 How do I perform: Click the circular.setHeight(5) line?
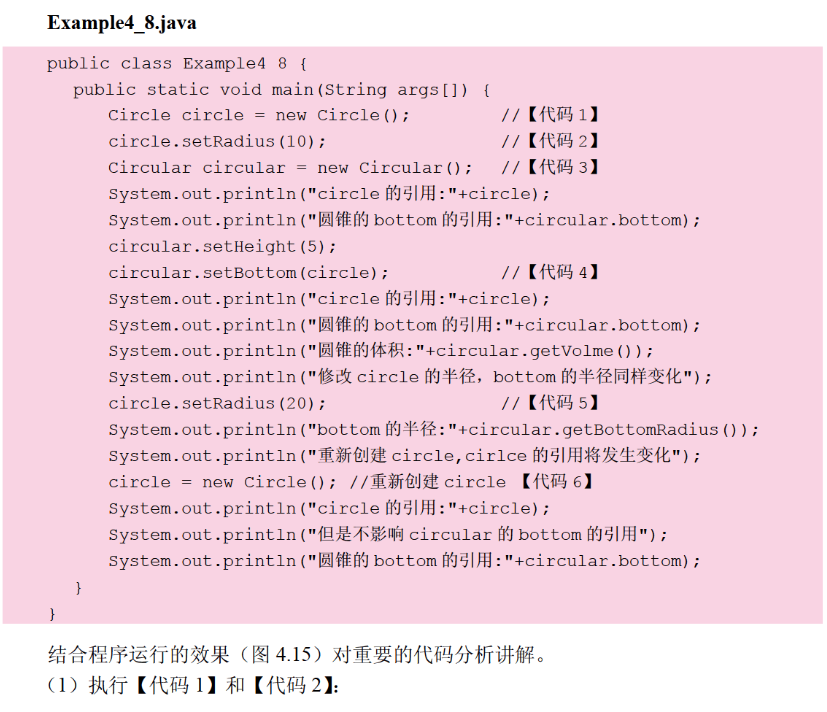(223, 246)
